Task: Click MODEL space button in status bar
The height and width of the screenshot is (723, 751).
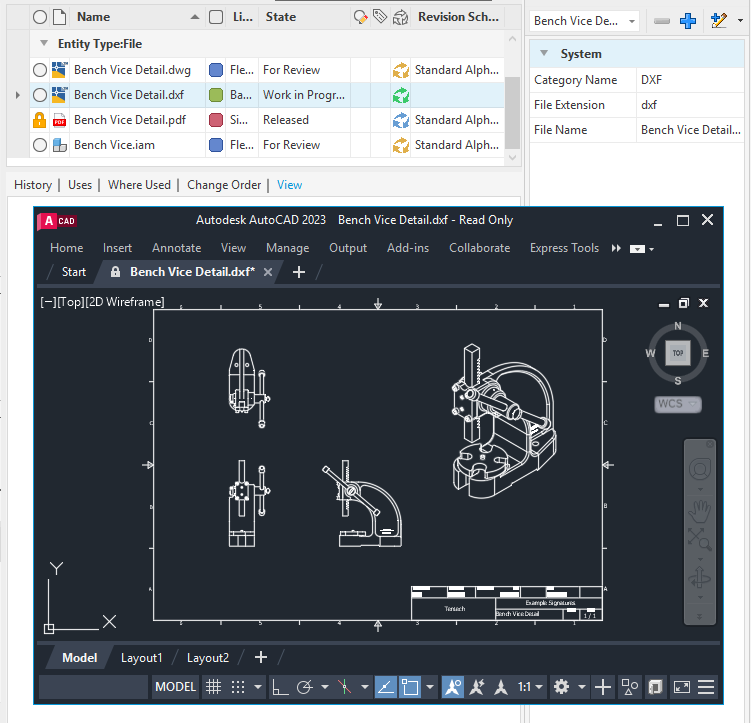Action: pyautogui.click(x=175, y=687)
